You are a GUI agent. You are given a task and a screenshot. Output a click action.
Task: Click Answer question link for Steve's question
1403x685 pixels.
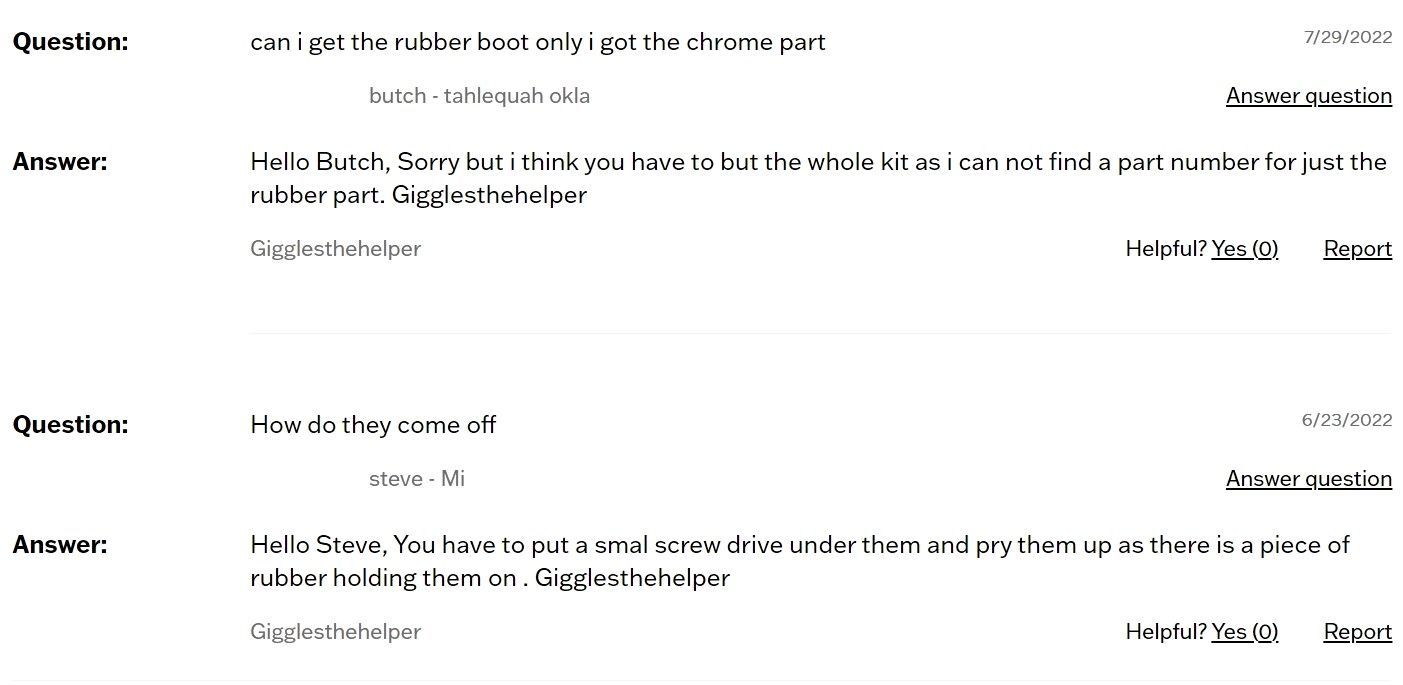[1308, 479]
